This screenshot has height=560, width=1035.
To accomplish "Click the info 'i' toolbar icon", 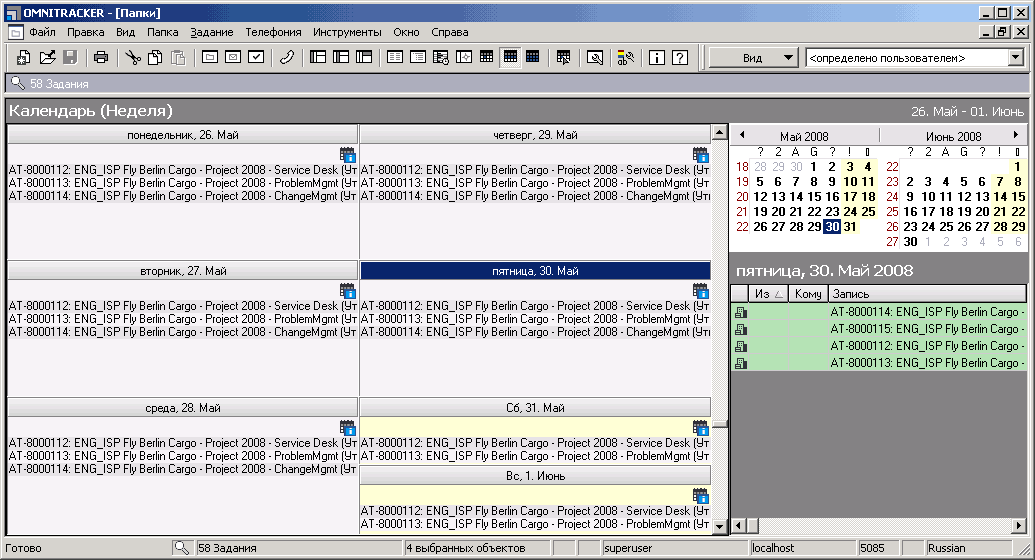I will pyautogui.click(x=657, y=57).
